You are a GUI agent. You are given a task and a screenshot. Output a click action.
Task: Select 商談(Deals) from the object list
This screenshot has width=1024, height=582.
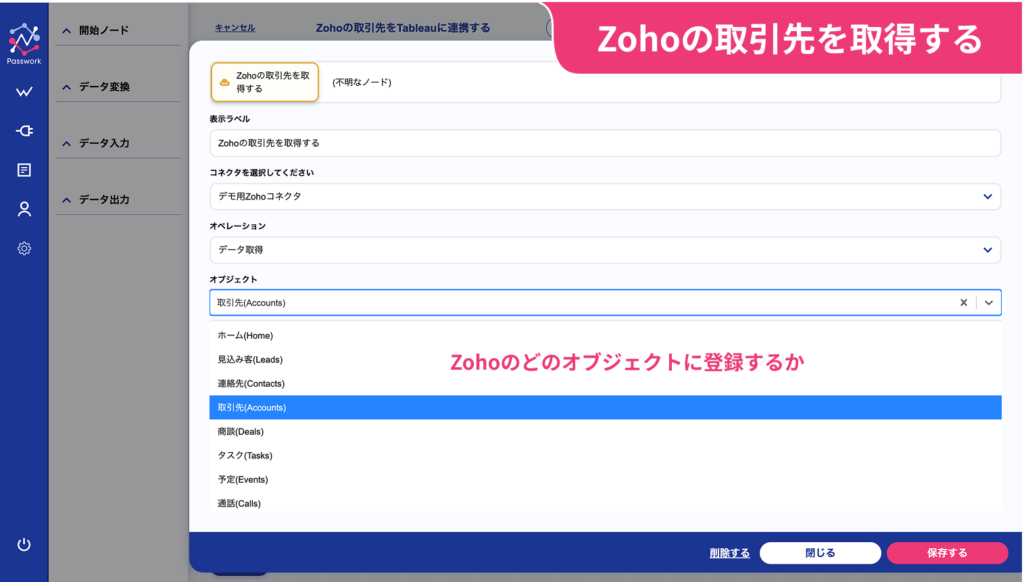(605, 432)
